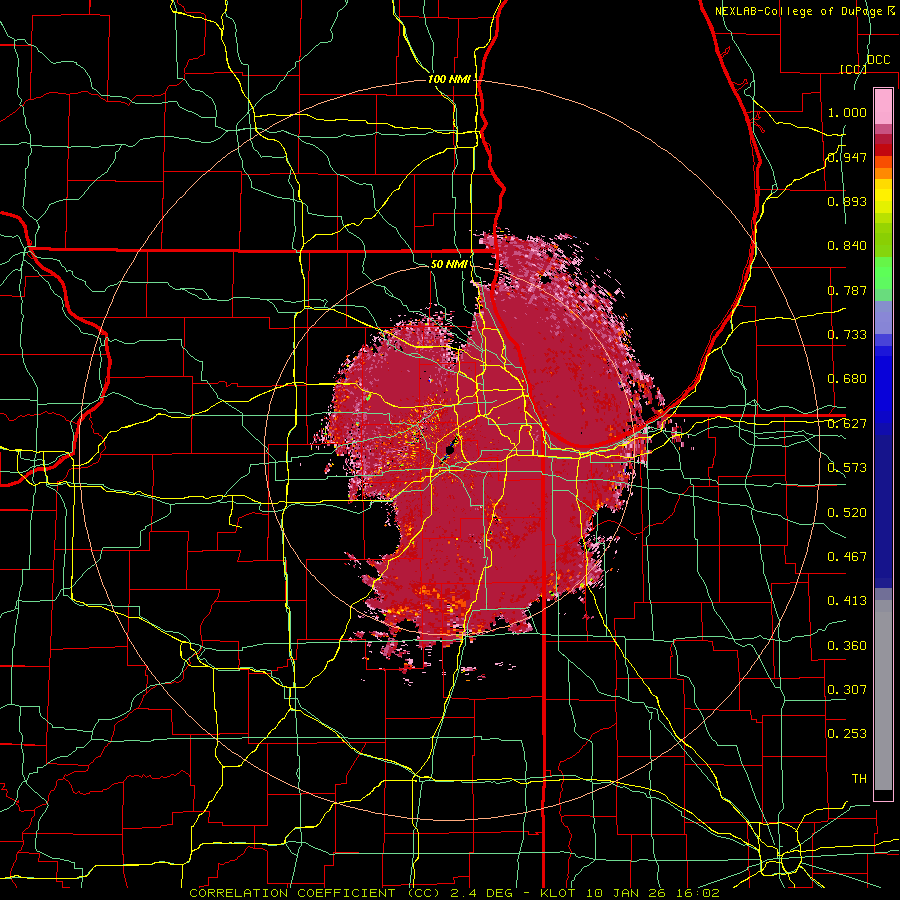Pick the orange segment of the color bar
Viewport: 900px width, 900px height.
tap(883, 173)
